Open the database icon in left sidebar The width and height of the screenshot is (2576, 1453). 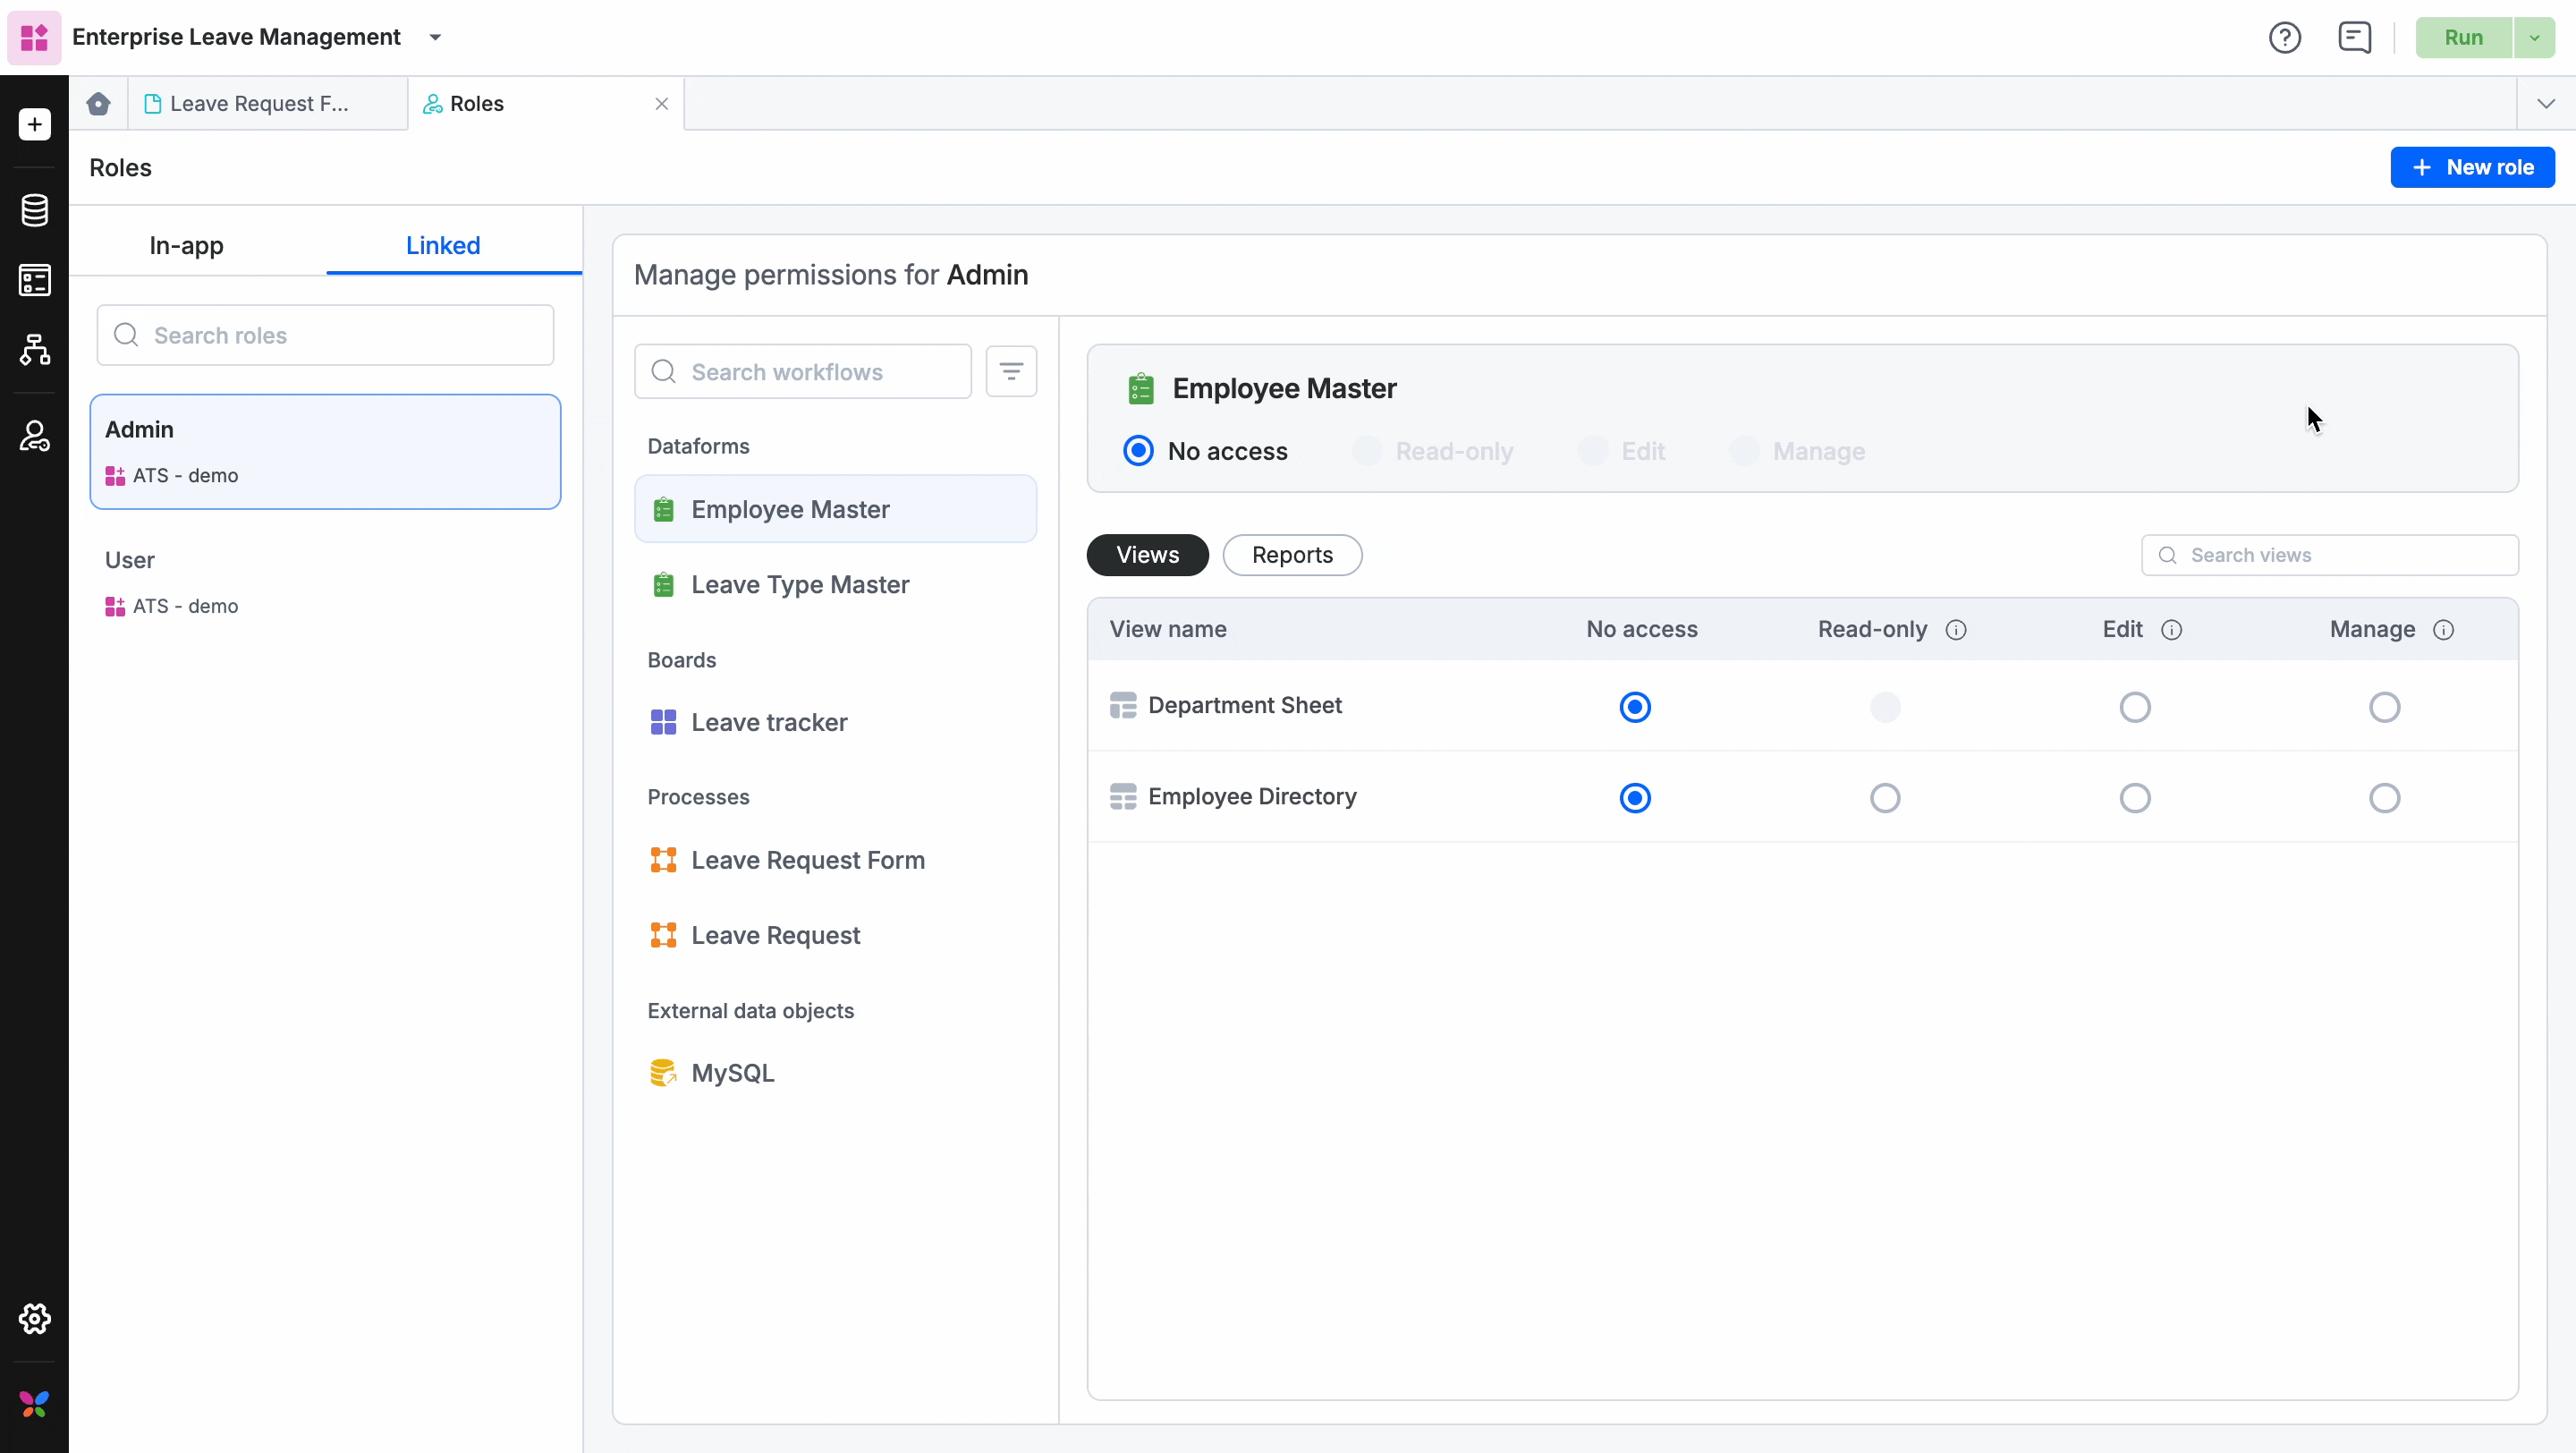34,210
